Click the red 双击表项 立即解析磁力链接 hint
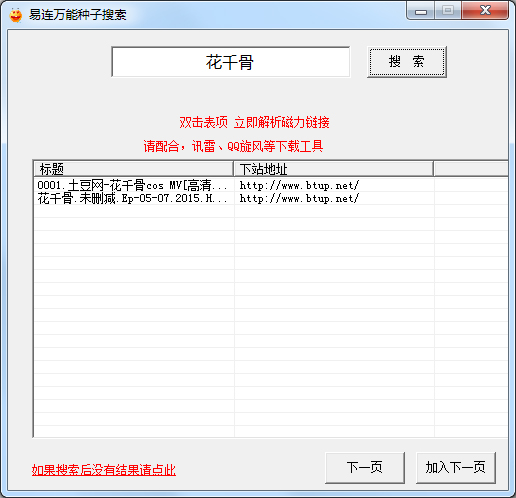The image size is (516, 498). [254, 123]
